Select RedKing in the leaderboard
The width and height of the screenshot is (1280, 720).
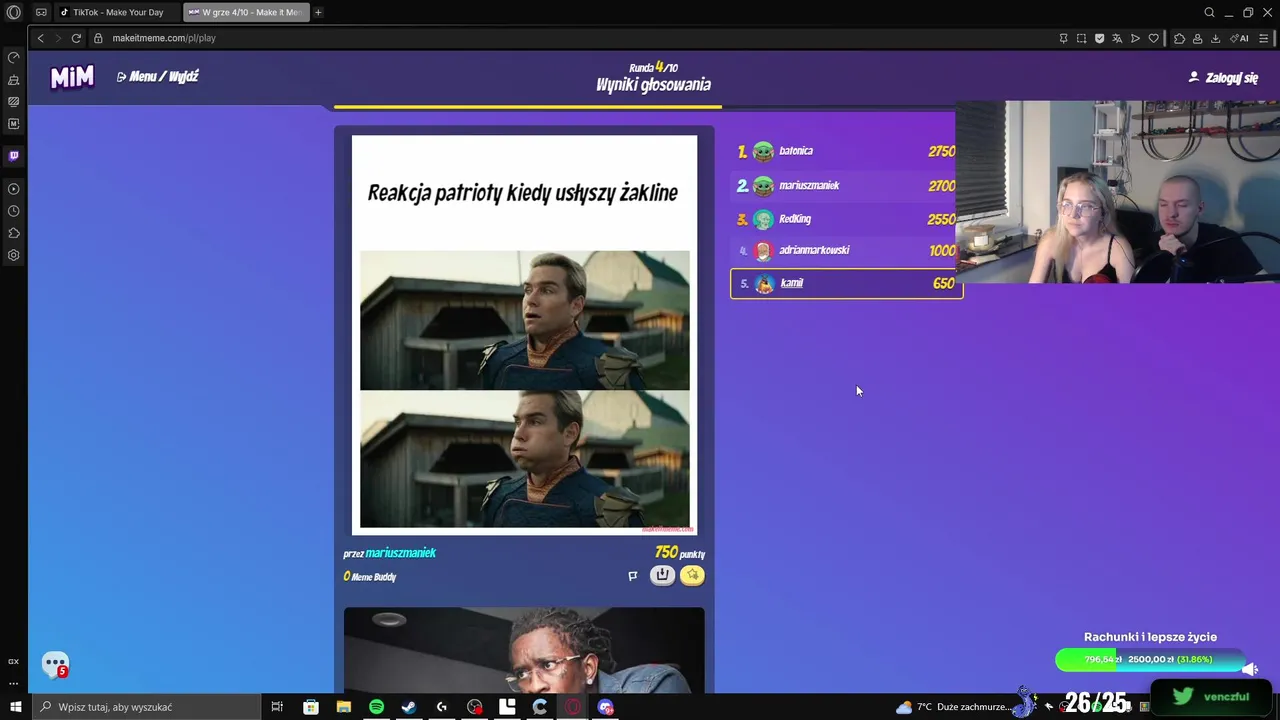tap(846, 219)
